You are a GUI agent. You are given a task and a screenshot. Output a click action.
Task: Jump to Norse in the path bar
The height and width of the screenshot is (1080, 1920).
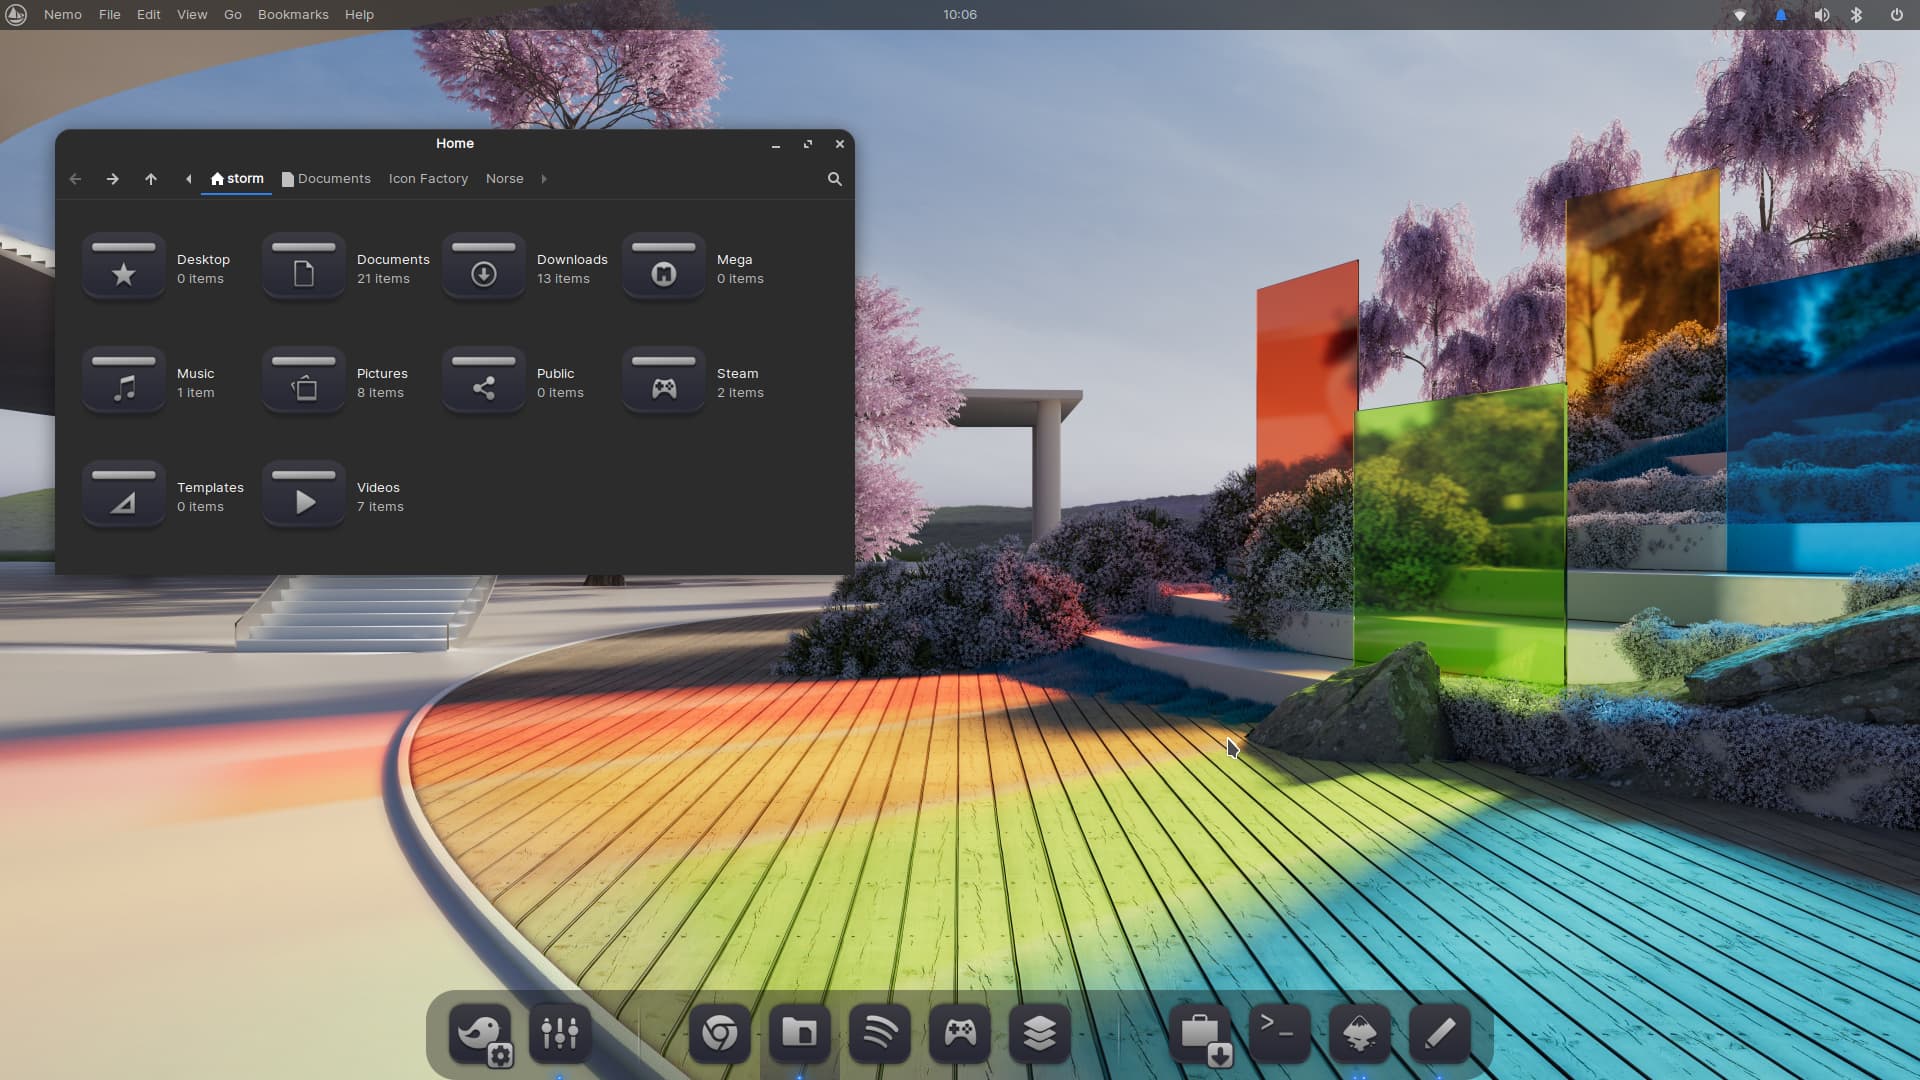[x=505, y=179]
